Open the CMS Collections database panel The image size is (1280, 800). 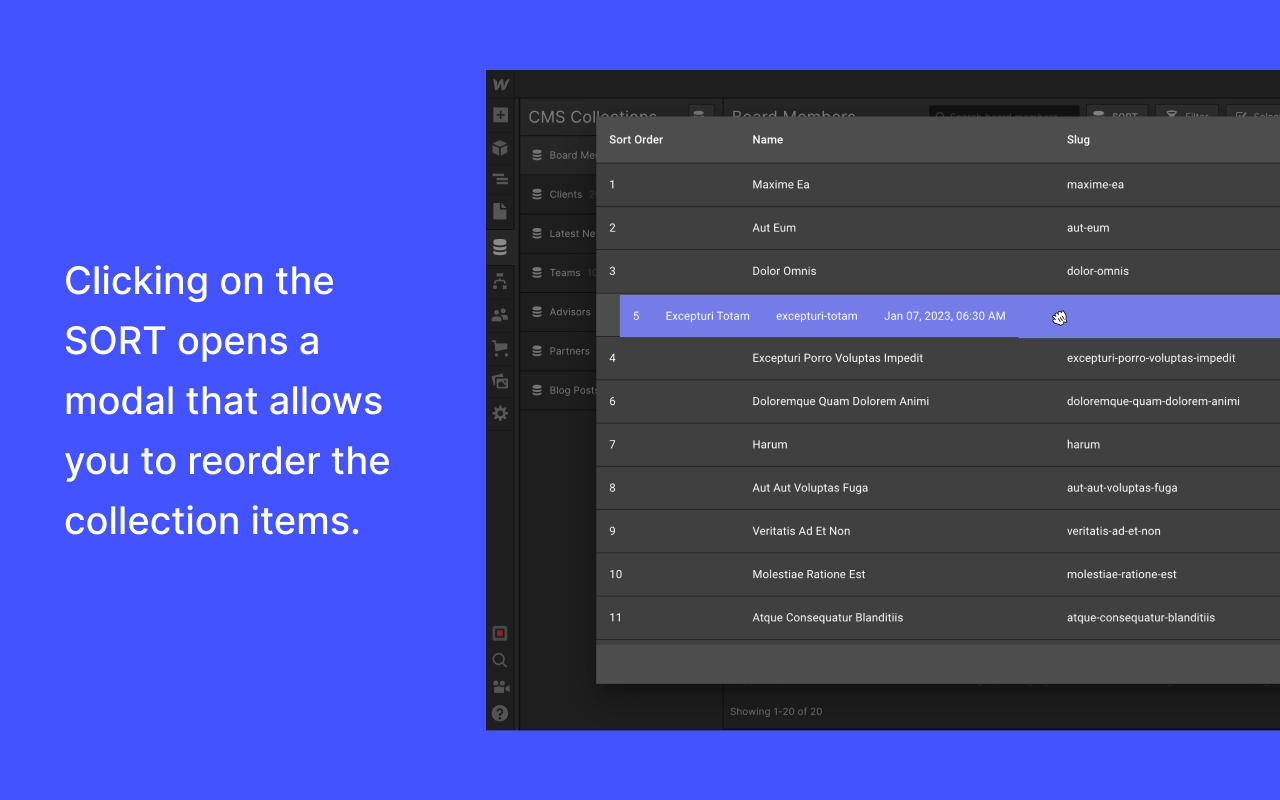[x=500, y=248]
